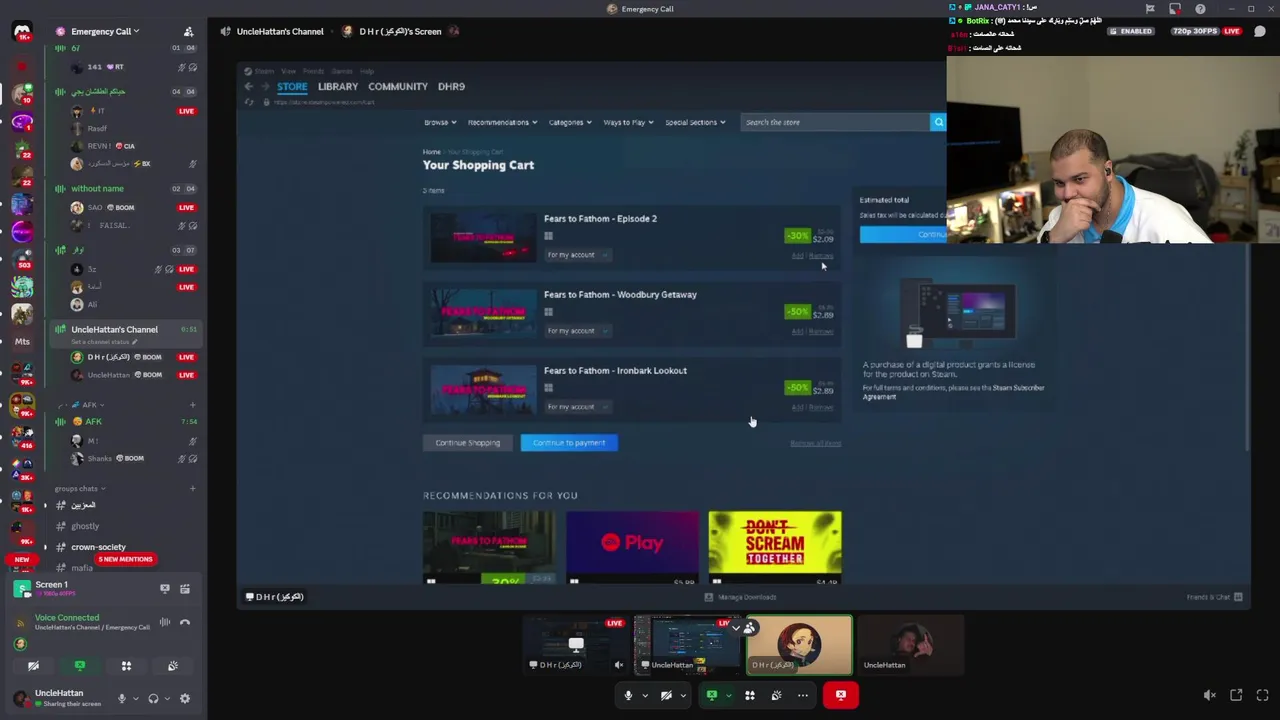The height and width of the screenshot is (720, 1280).
Task: Mute microphone in the user panel
Action: [122, 698]
